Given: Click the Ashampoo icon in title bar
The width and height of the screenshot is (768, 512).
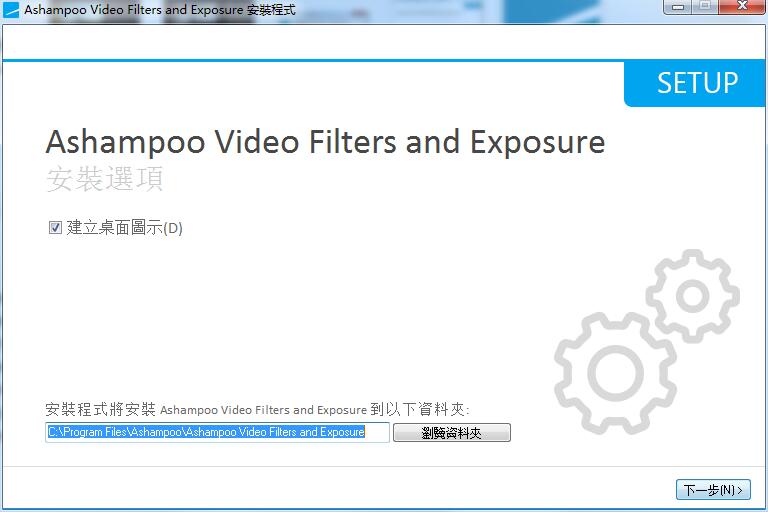Looking at the screenshot, I should click(x=11, y=9).
